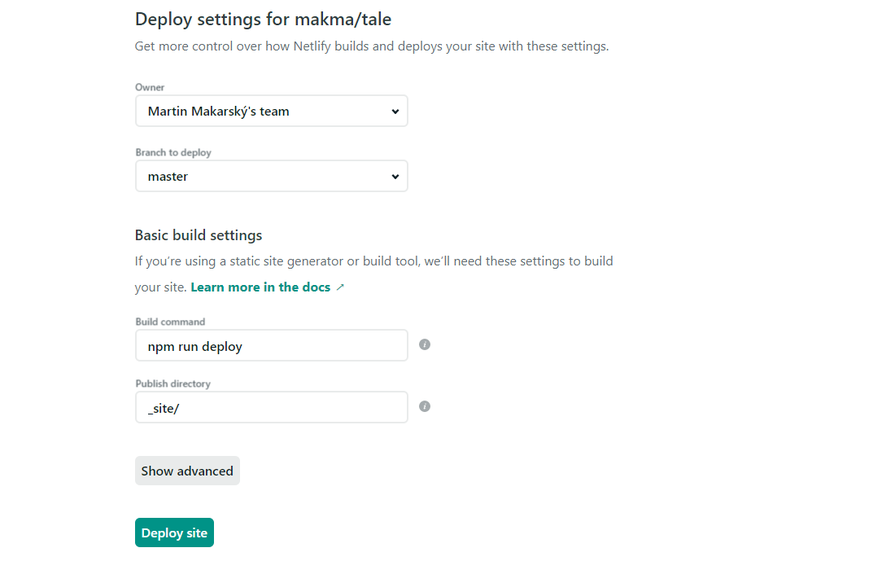Click the Branch to deploy label

coord(173,153)
